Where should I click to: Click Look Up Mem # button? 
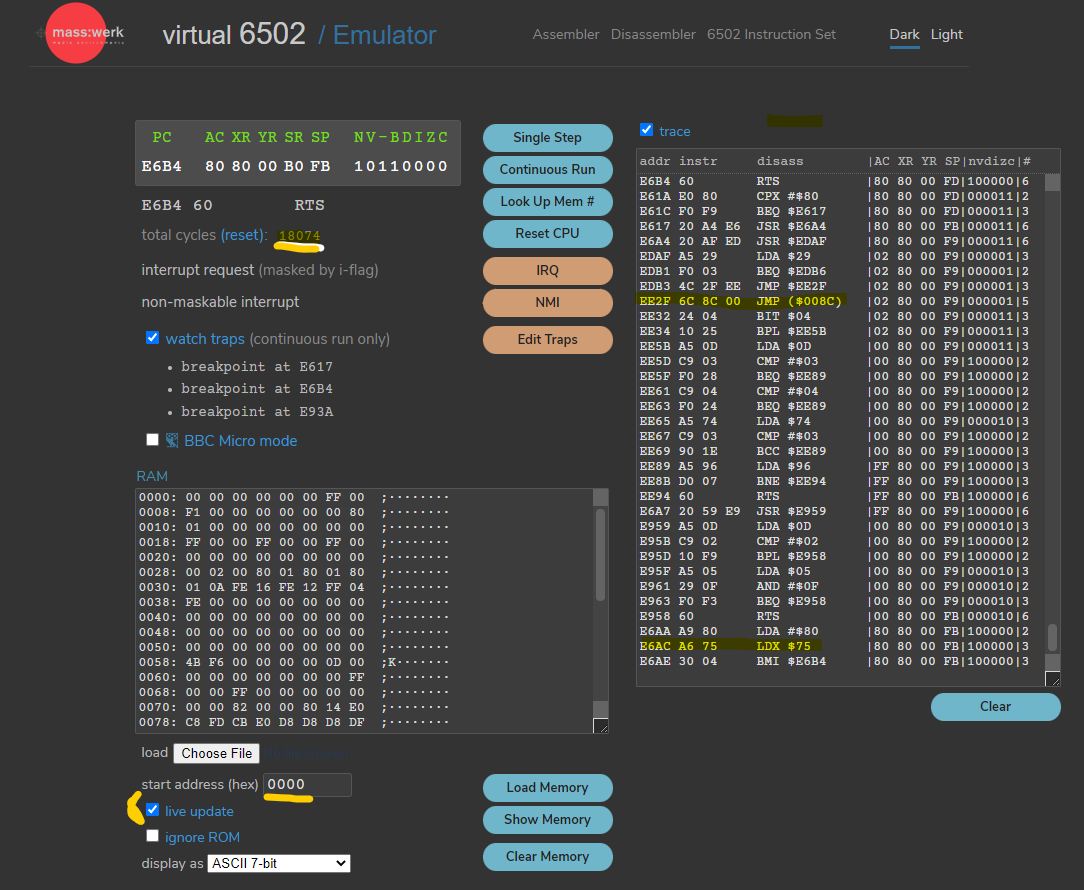pyautogui.click(x=548, y=201)
